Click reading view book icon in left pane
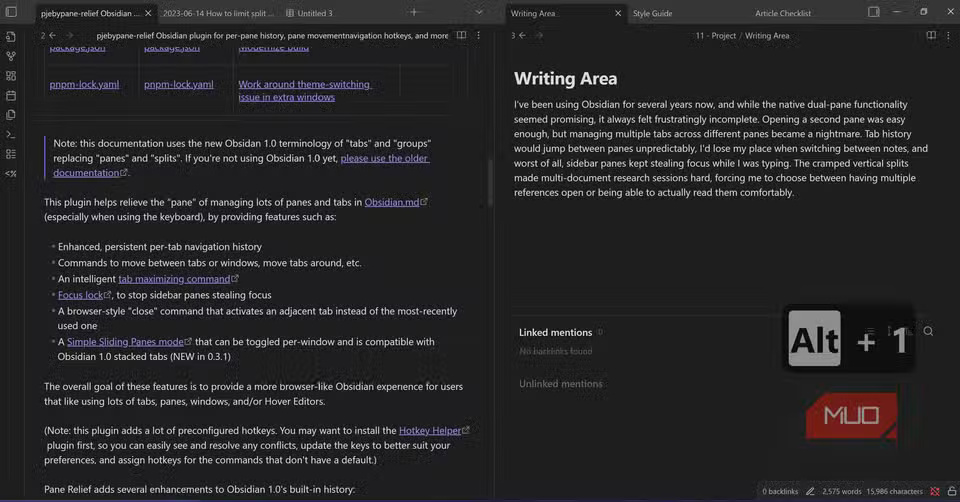The height and width of the screenshot is (502, 960). pos(461,35)
